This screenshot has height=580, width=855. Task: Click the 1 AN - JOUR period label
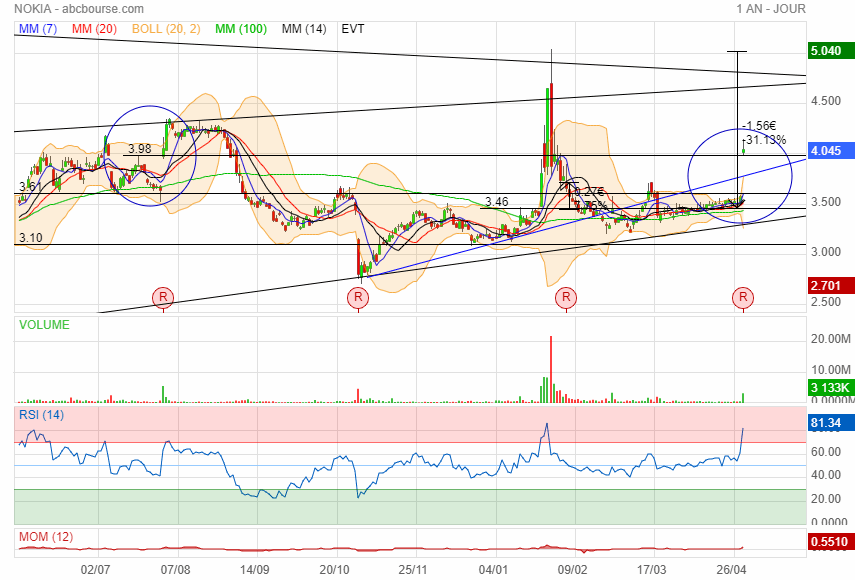[x=771, y=9]
